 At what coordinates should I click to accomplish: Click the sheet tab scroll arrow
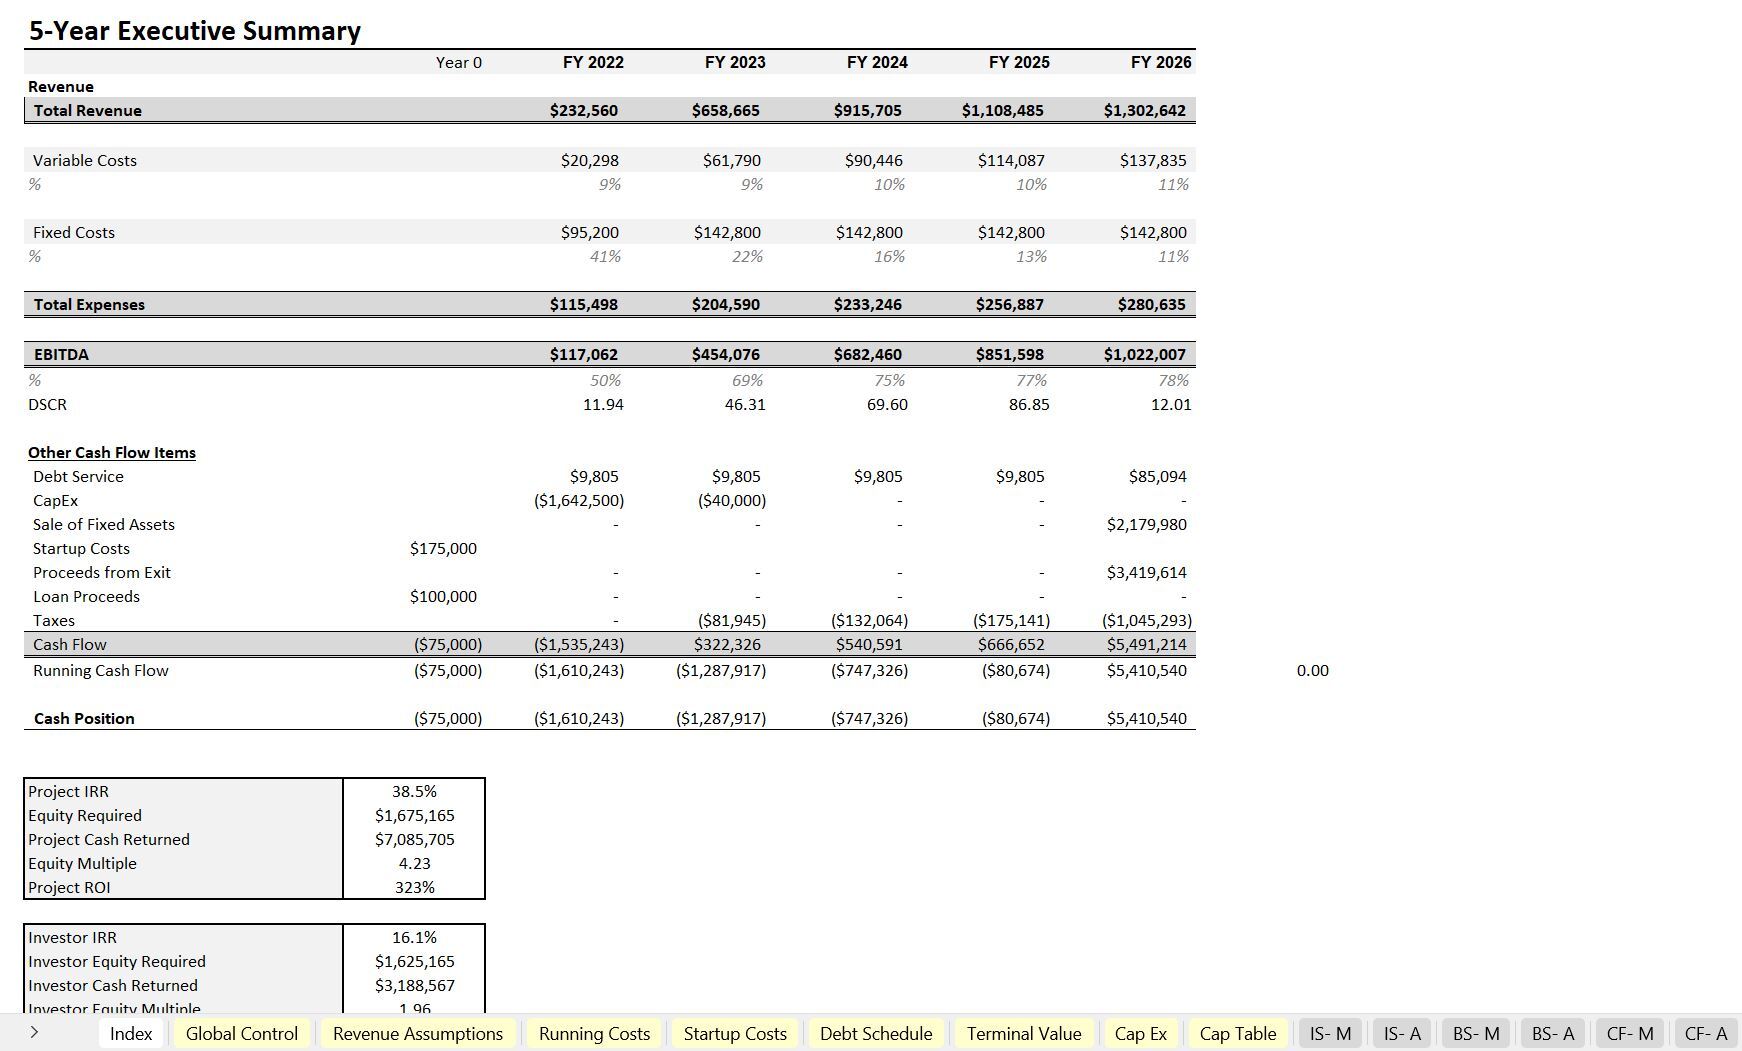pos(34,1033)
